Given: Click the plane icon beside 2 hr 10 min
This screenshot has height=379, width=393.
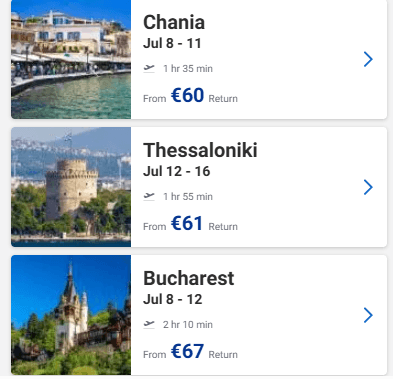Looking at the screenshot, I should point(149,324).
